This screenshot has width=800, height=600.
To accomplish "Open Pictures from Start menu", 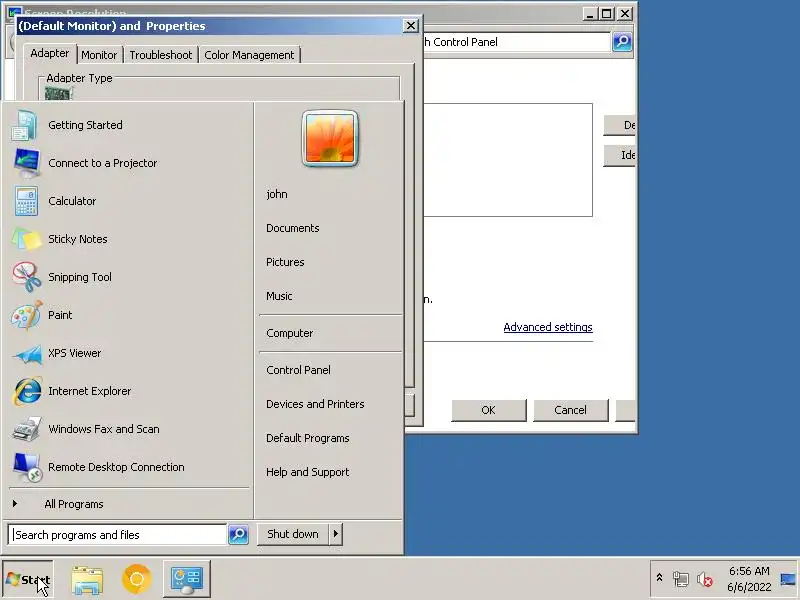I will click(x=285, y=262).
